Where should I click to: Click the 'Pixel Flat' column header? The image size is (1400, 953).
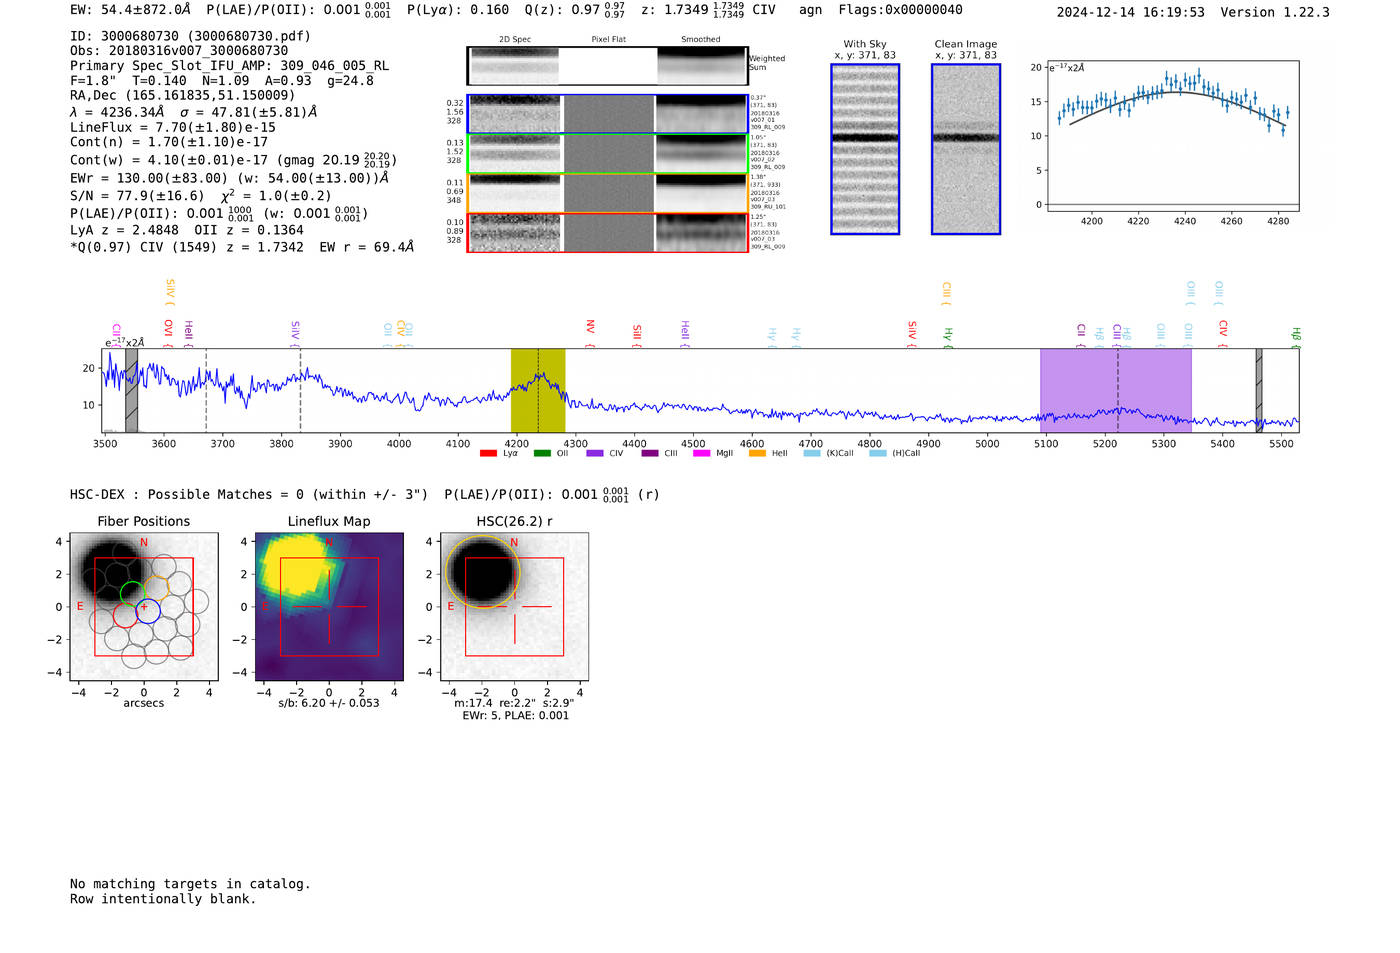click(608, 40)
